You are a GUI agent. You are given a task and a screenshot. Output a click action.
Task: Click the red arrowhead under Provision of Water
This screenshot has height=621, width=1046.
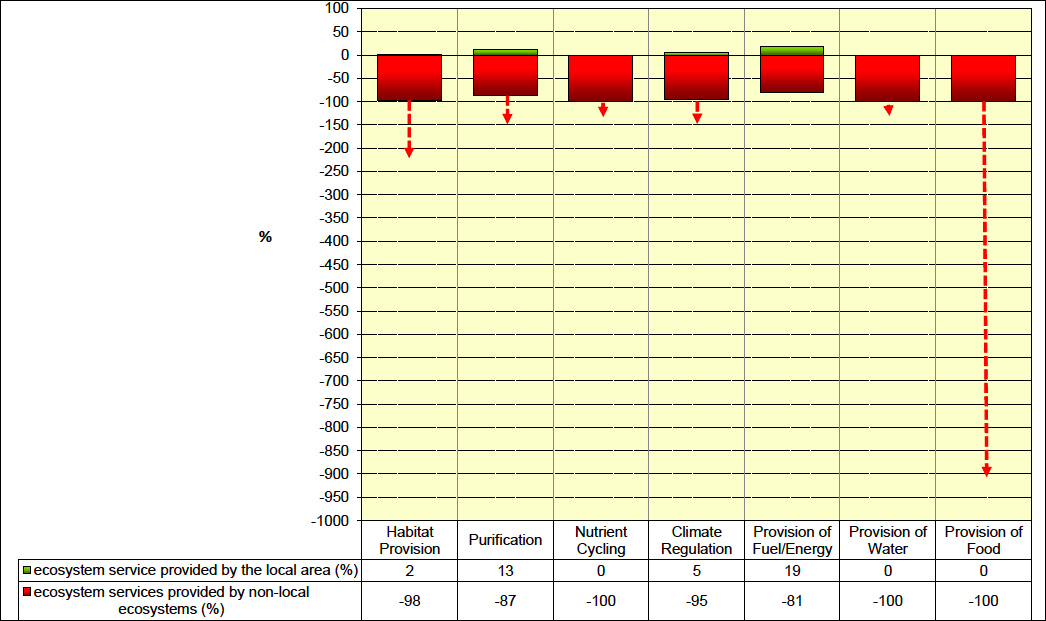[x=888, y=110]
